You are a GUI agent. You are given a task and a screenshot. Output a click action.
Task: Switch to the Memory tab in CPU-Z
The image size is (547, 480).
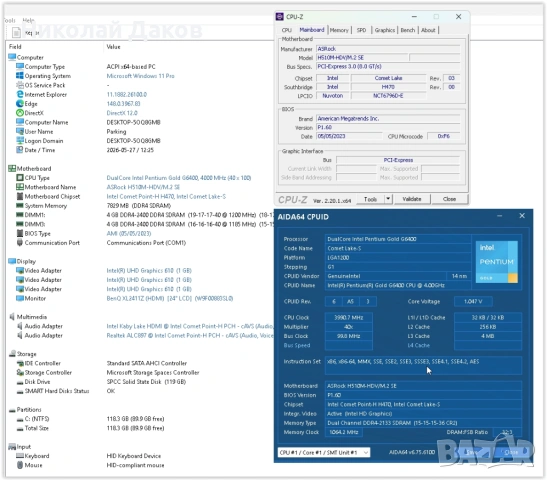(339, 30)
